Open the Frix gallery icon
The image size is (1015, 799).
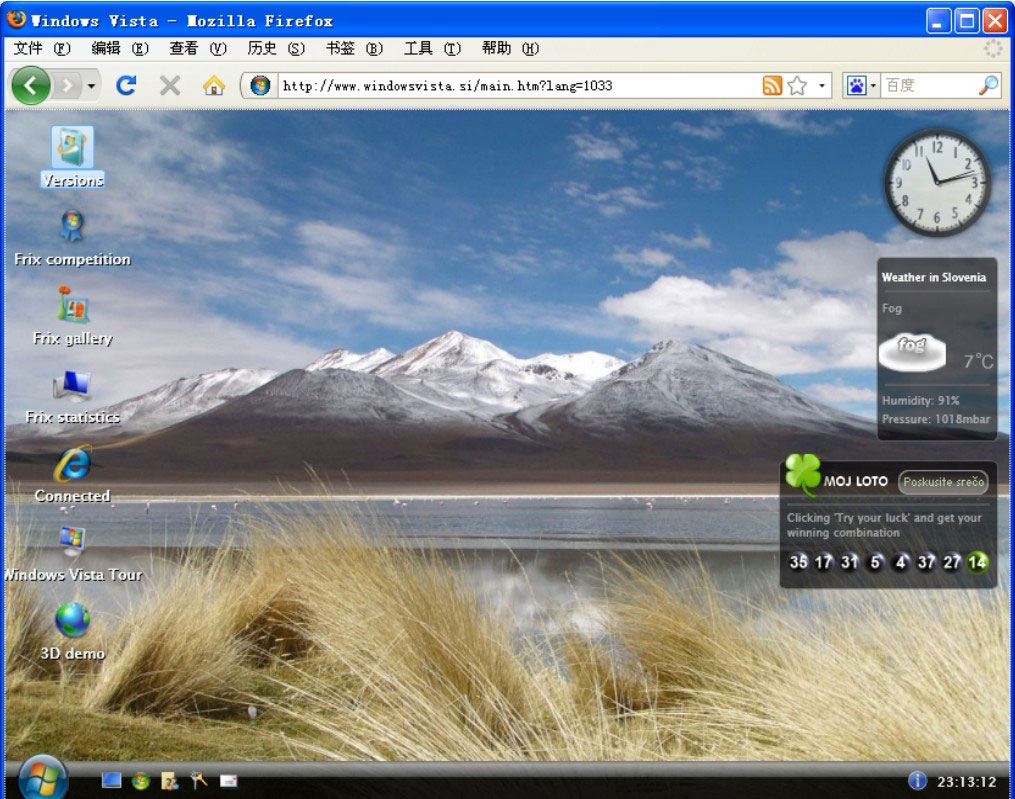[x=72, y=316]
